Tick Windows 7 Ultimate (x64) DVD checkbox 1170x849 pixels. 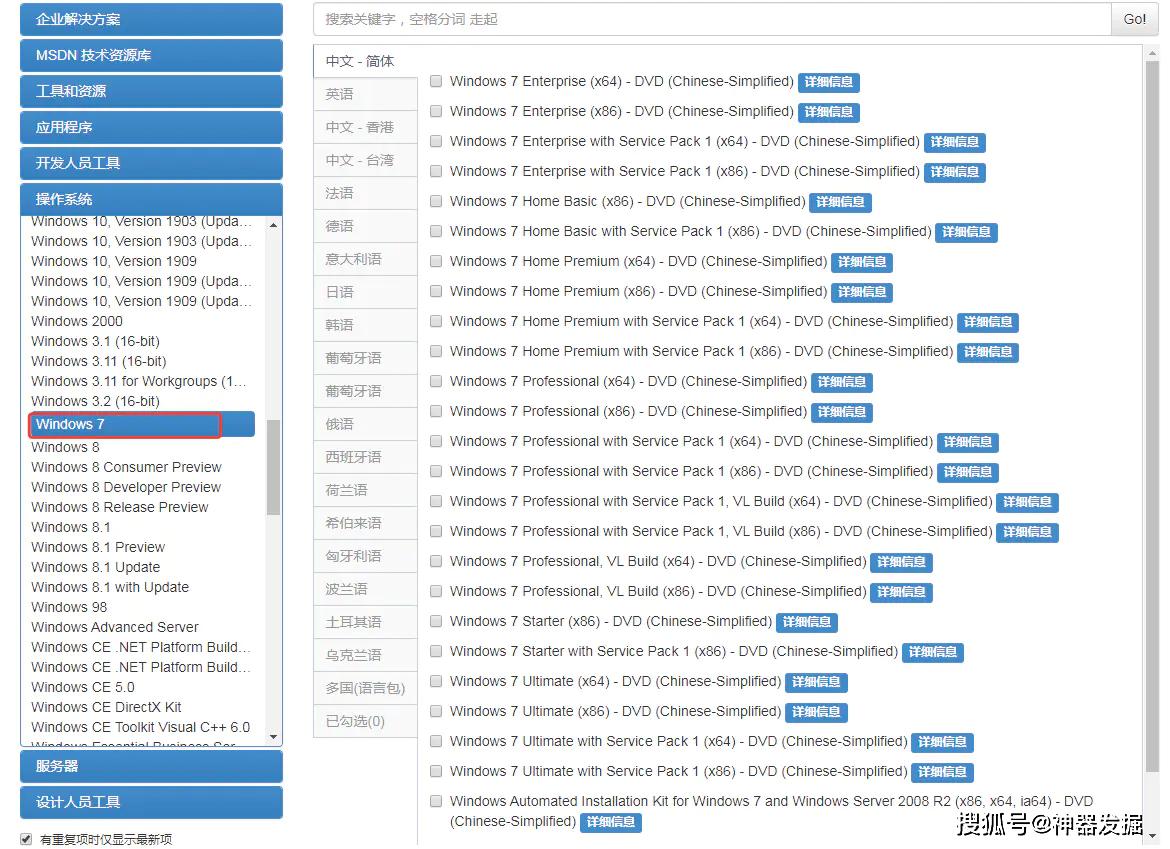pos(436,681)
